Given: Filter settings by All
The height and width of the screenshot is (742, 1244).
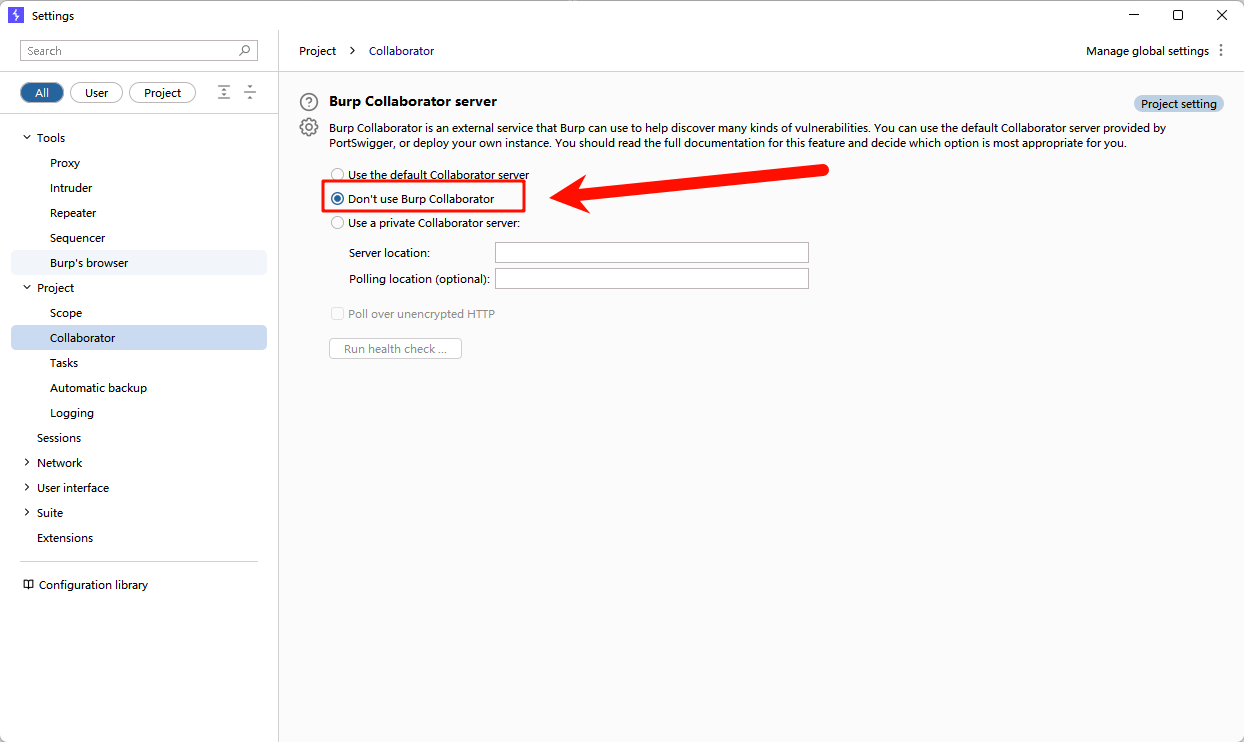Looking at the screenshot, I should (x=42, y=93).
